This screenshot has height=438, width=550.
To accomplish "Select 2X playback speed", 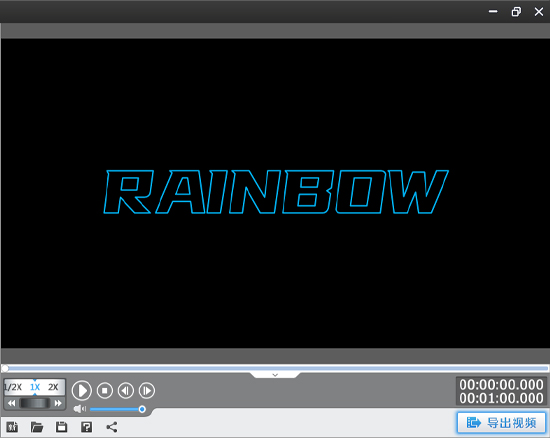I will point(53,387).
